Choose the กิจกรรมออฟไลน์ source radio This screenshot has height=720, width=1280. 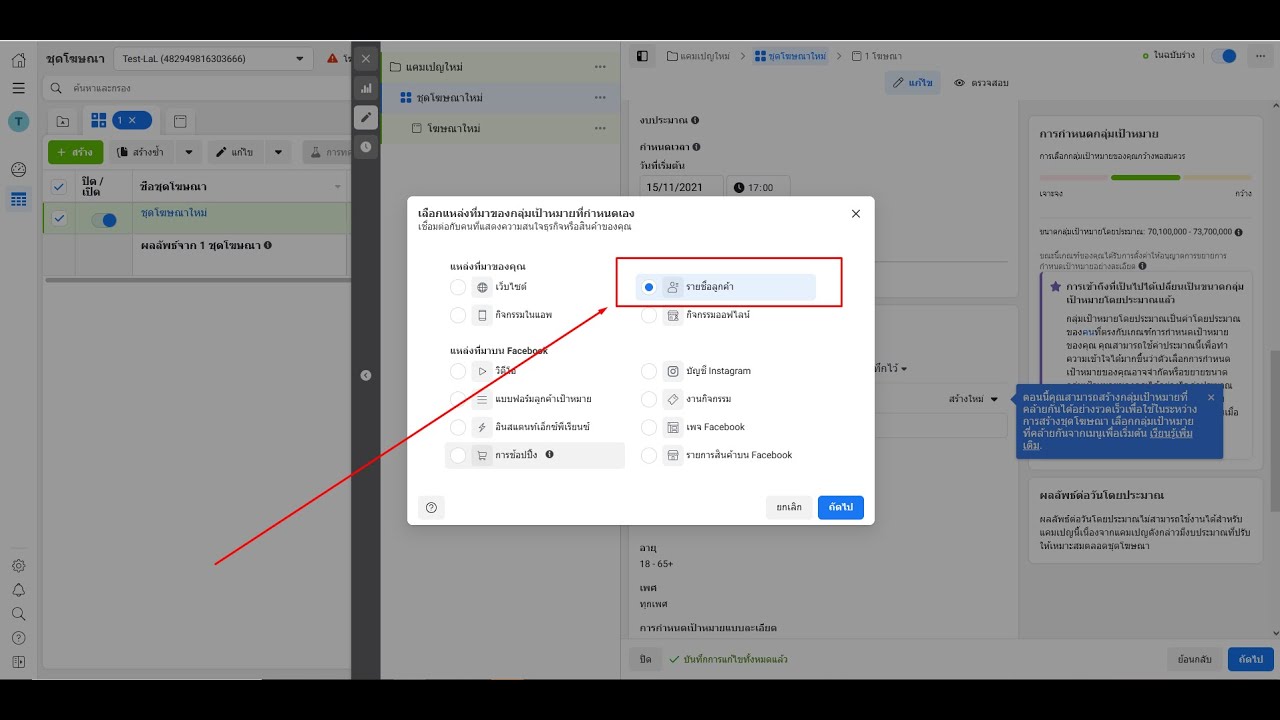point(649,315)
